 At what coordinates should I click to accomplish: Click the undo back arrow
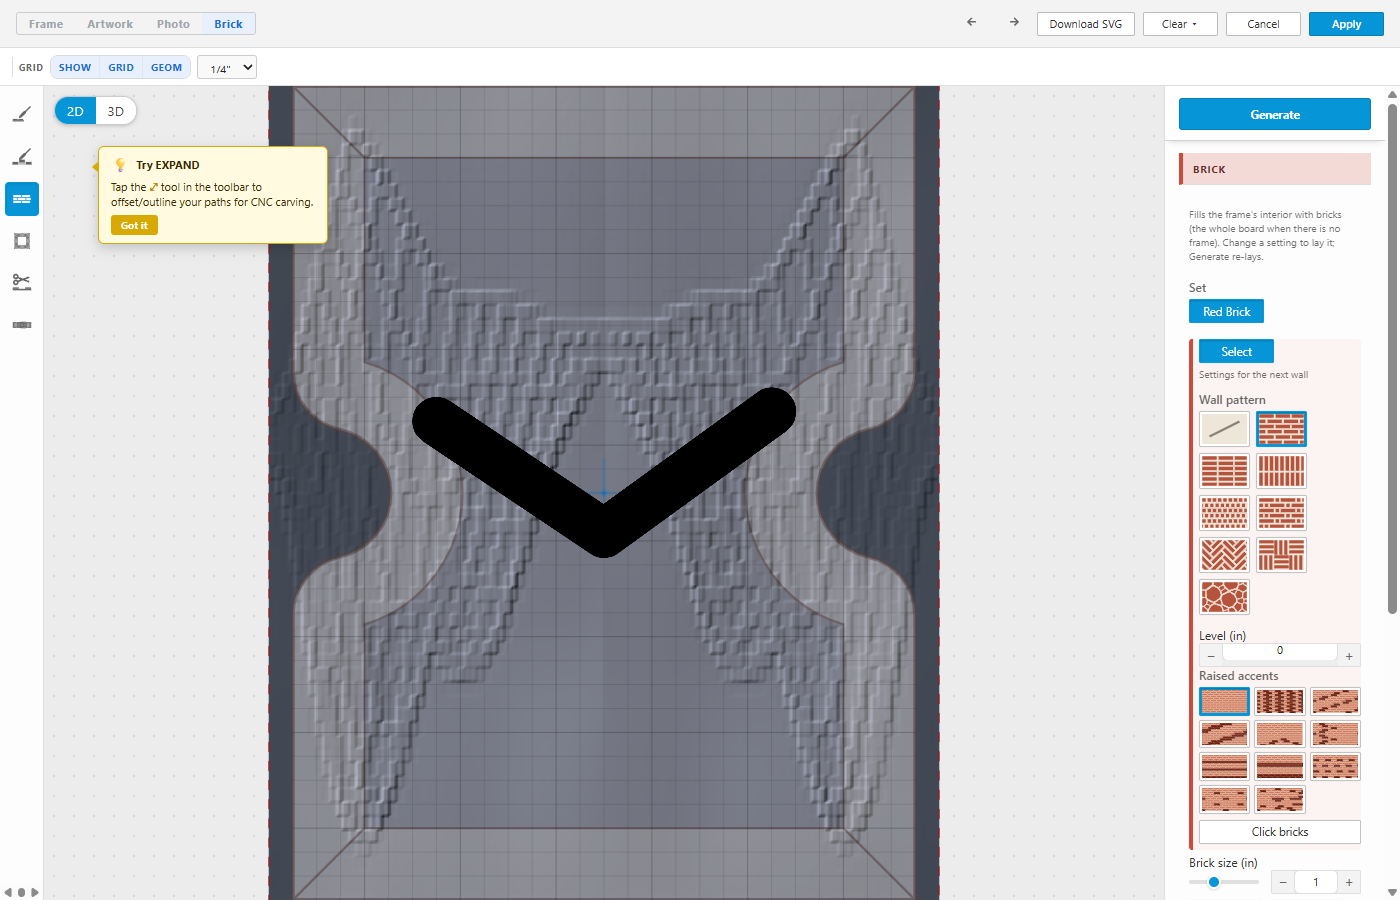971,22
